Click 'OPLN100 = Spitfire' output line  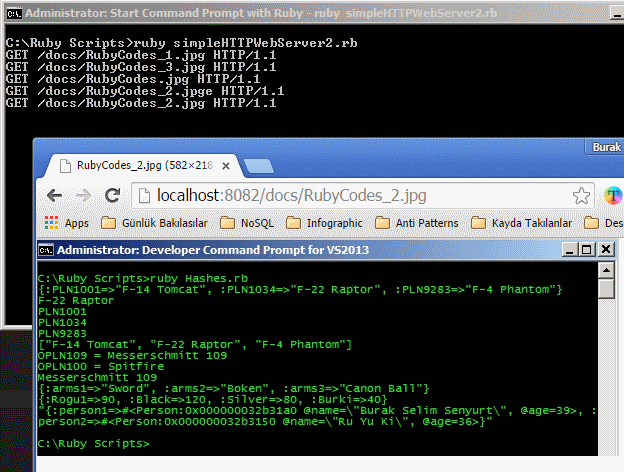101,367
